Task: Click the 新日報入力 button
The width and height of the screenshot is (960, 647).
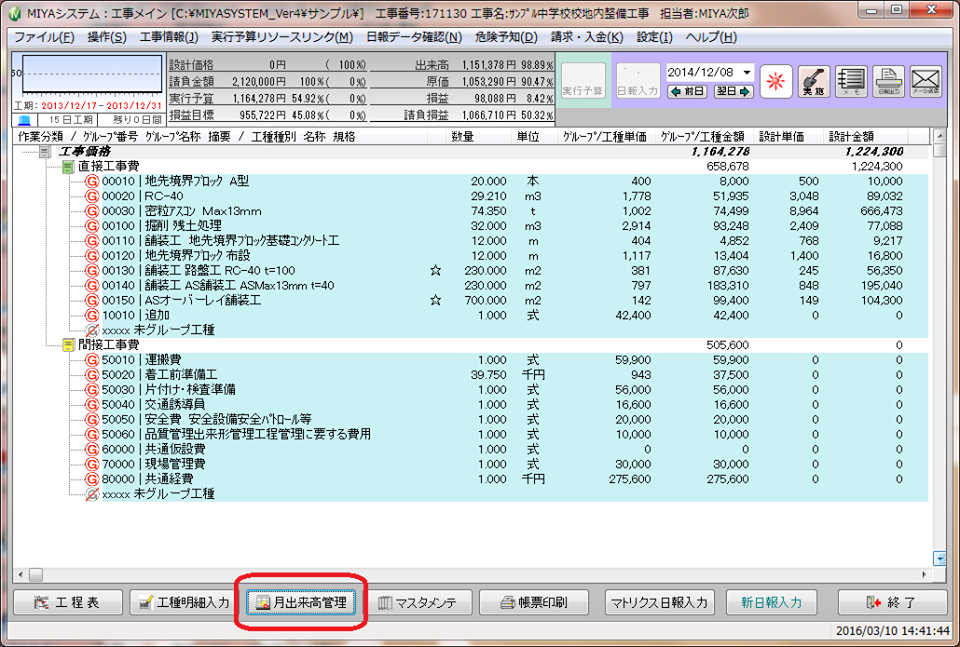Action: (x=771, y=602)
